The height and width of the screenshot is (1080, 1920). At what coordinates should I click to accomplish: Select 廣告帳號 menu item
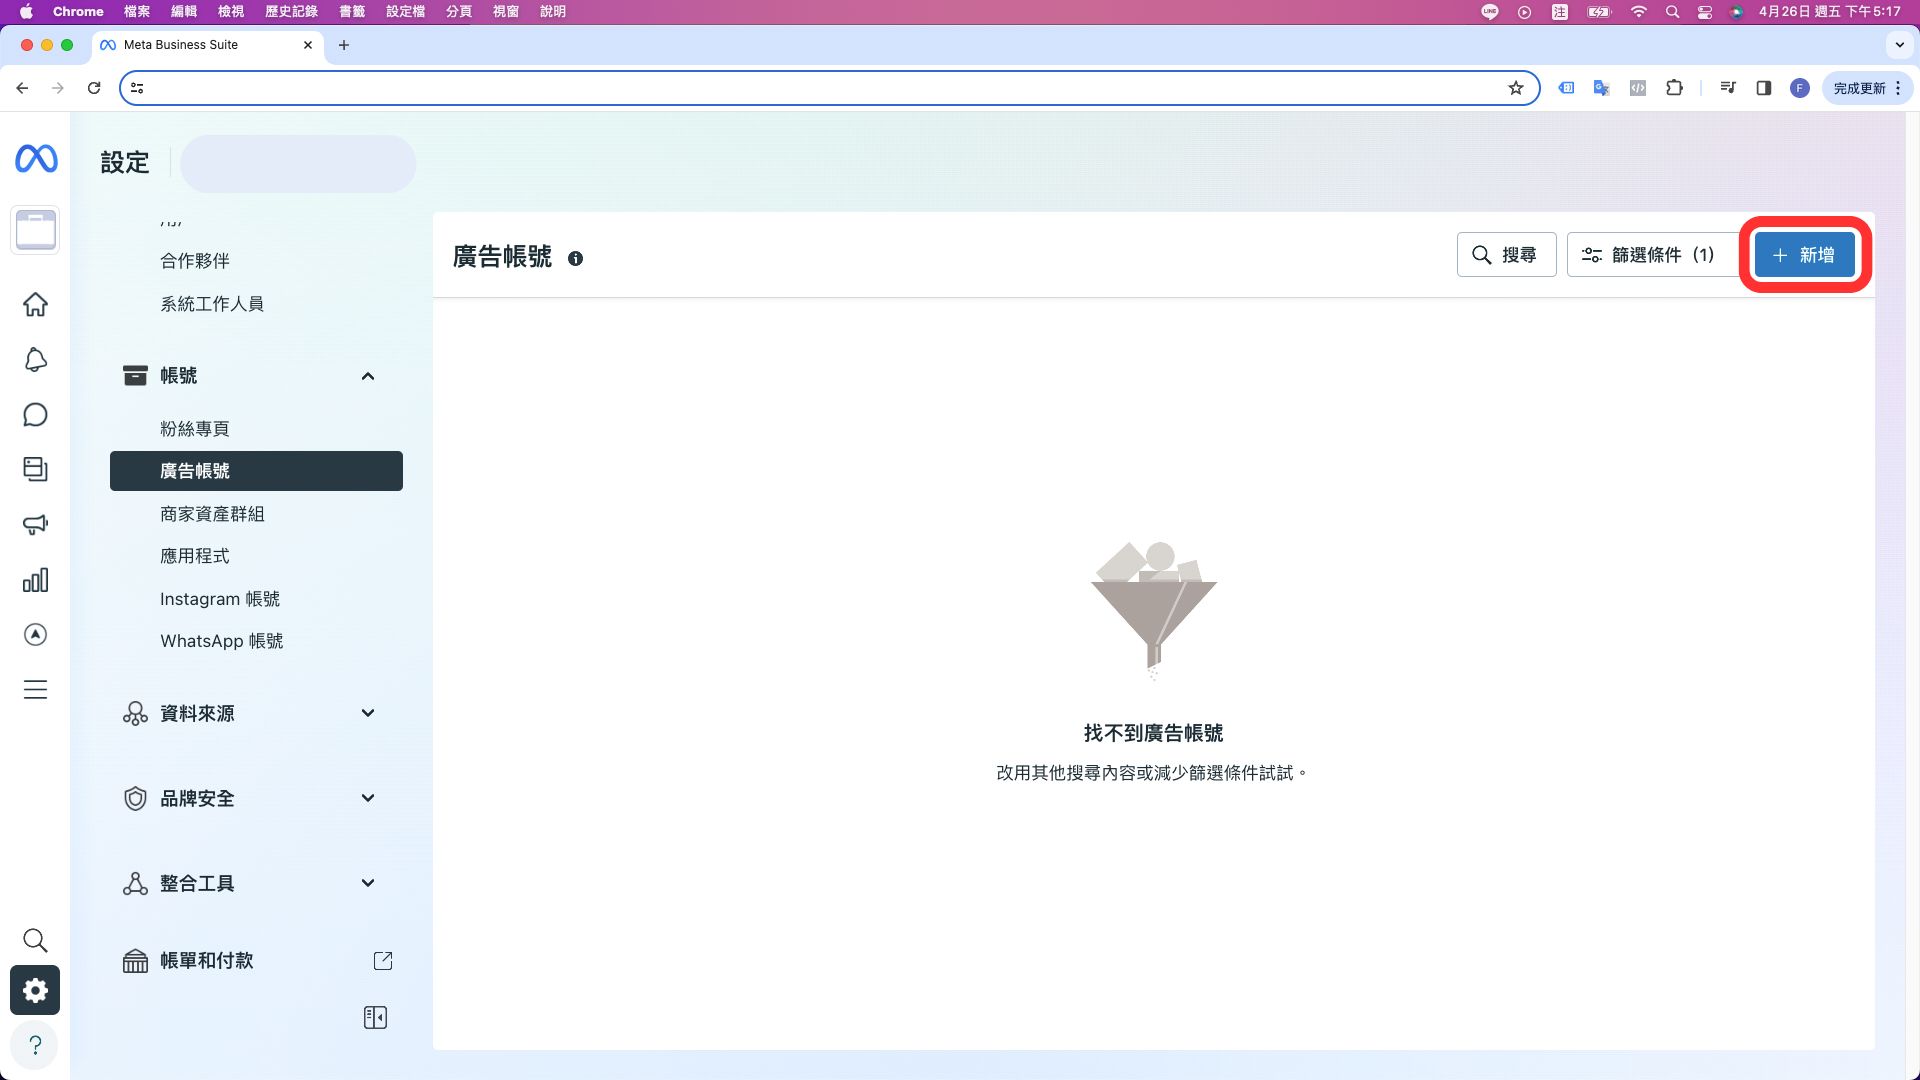pos(256,471)
